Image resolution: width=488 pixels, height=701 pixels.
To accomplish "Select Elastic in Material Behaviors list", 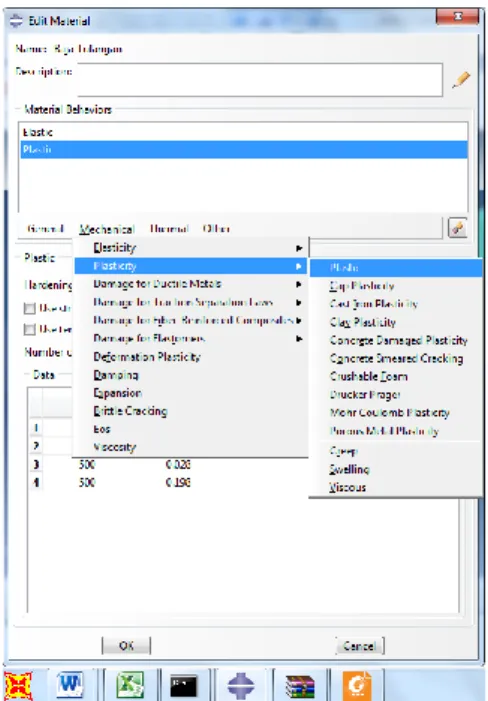I will [244, 132].
